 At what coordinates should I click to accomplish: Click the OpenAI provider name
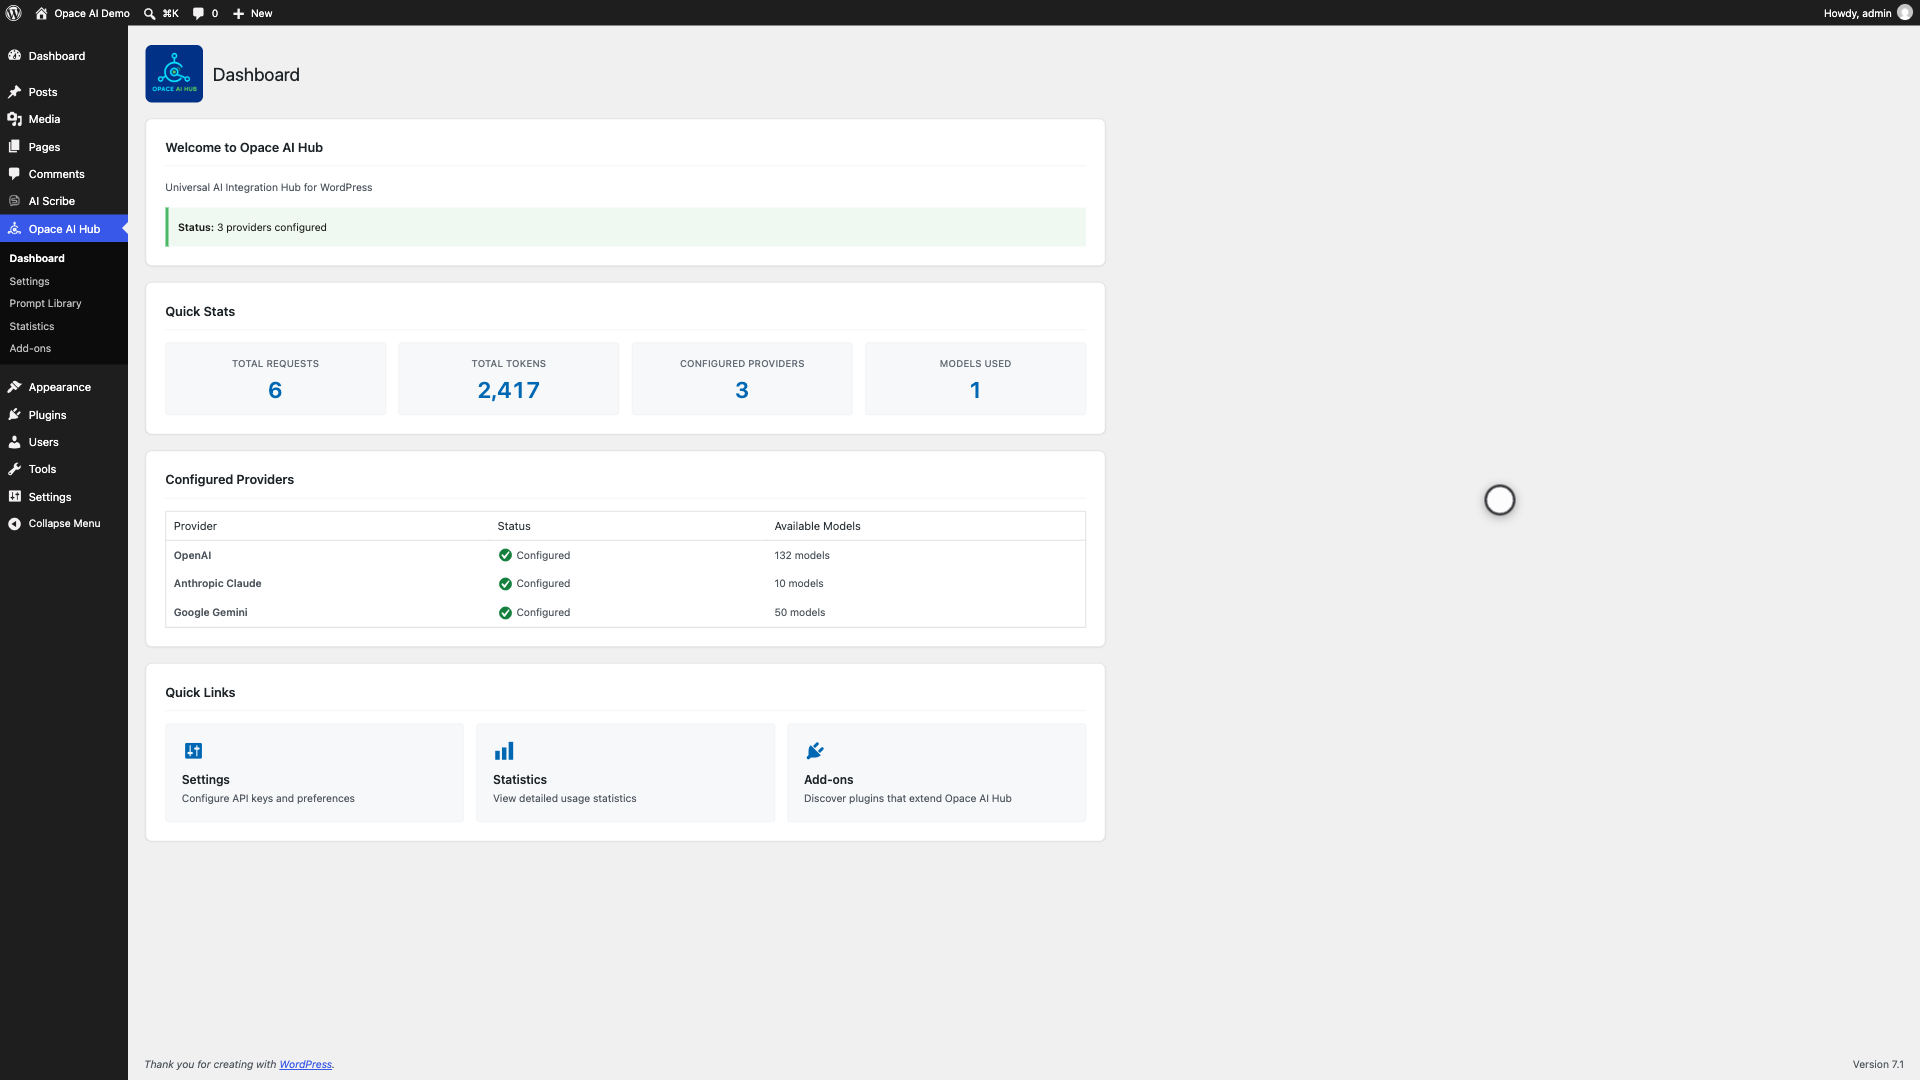(192, 555)
